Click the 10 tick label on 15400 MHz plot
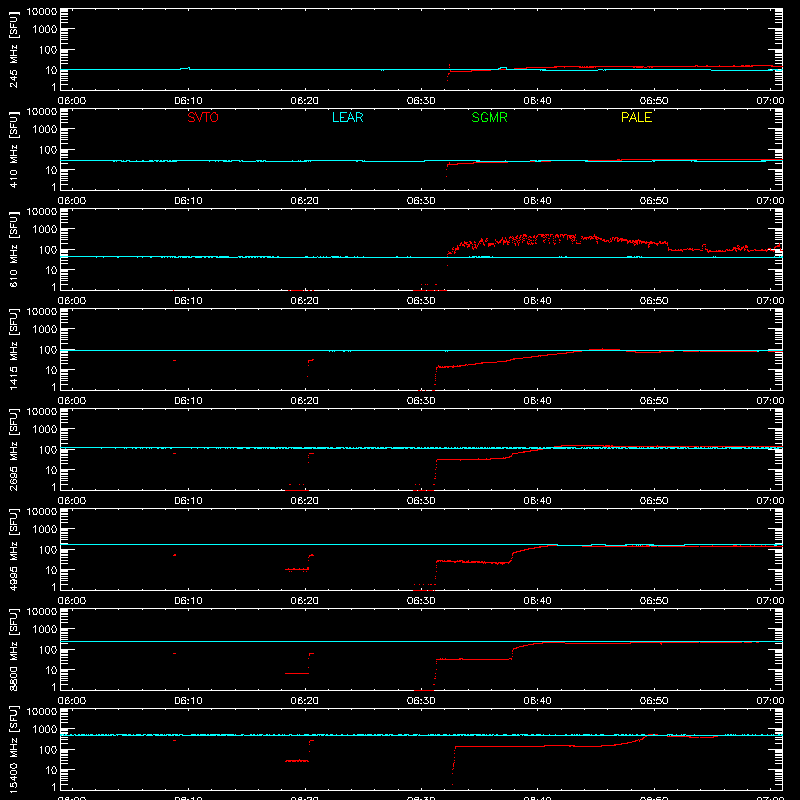The image size is (800, 800). [x=51, y=770]
